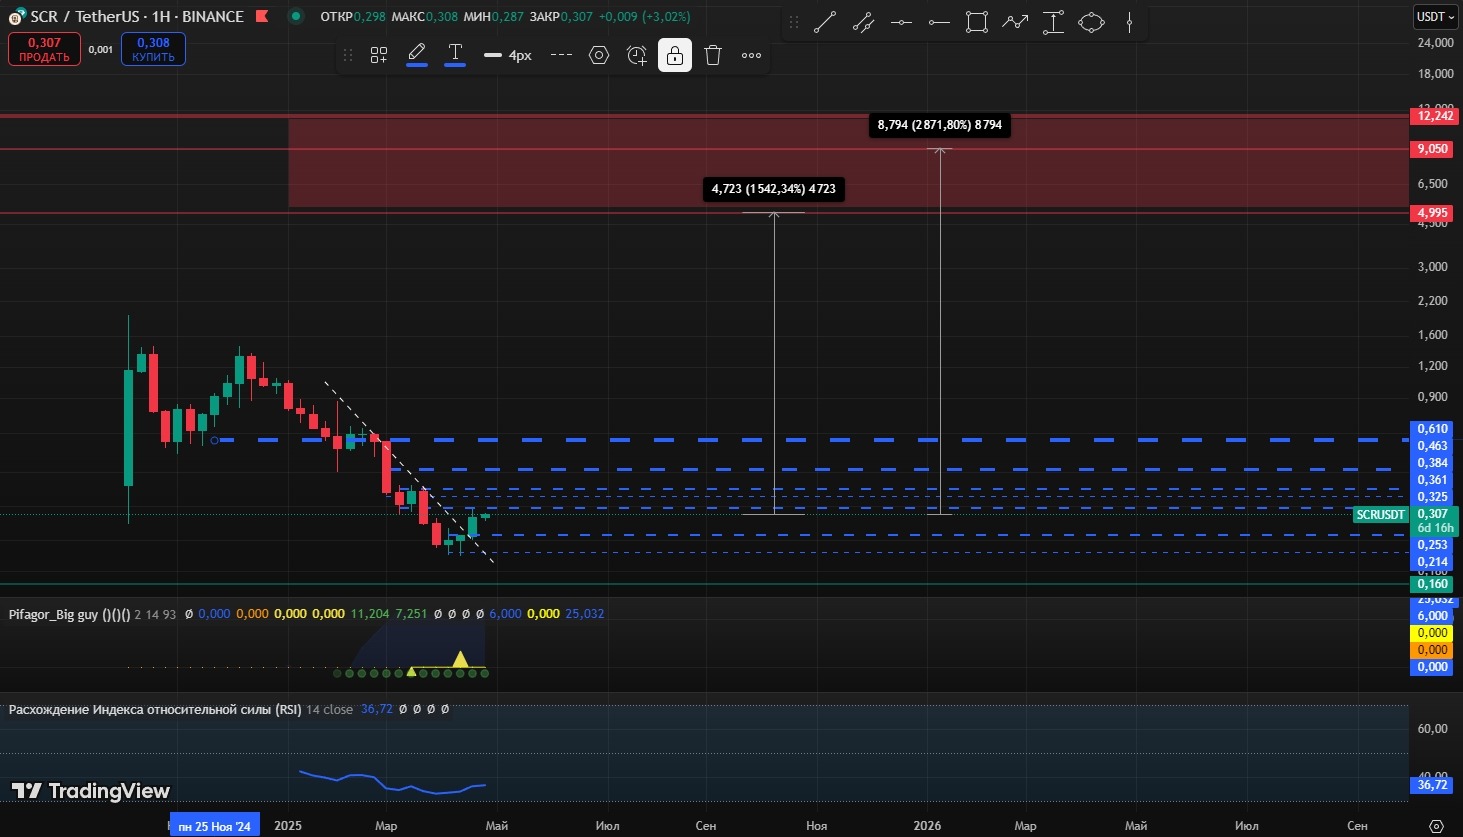Click the SCR / TetherUS symbol title
Screen dimensions: 1463x837
[137, 16]
